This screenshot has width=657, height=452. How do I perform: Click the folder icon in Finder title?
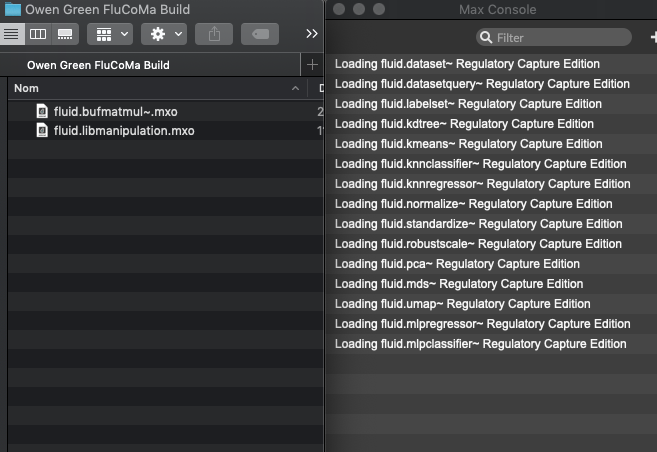click(x=13, y=9)
